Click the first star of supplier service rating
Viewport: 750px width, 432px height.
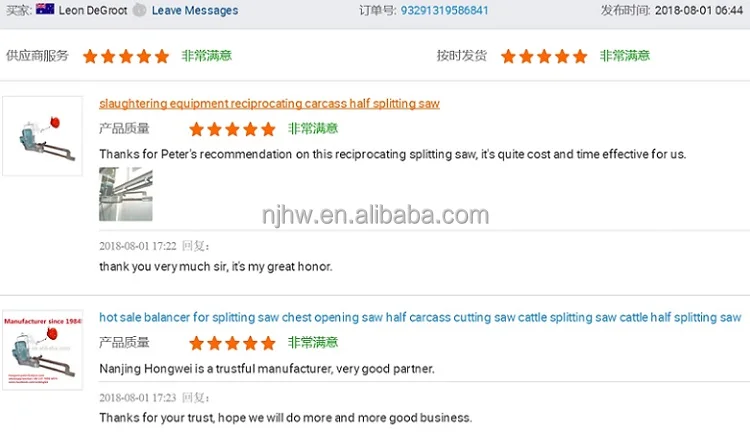pyautogui.click(x=90, y=56)
